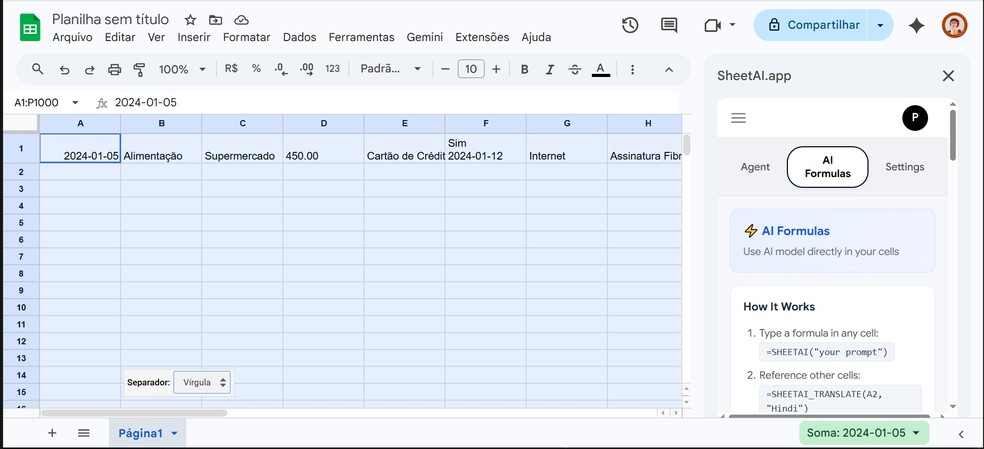Open the SheetAI hamburger menu

(x=739, y=118)
